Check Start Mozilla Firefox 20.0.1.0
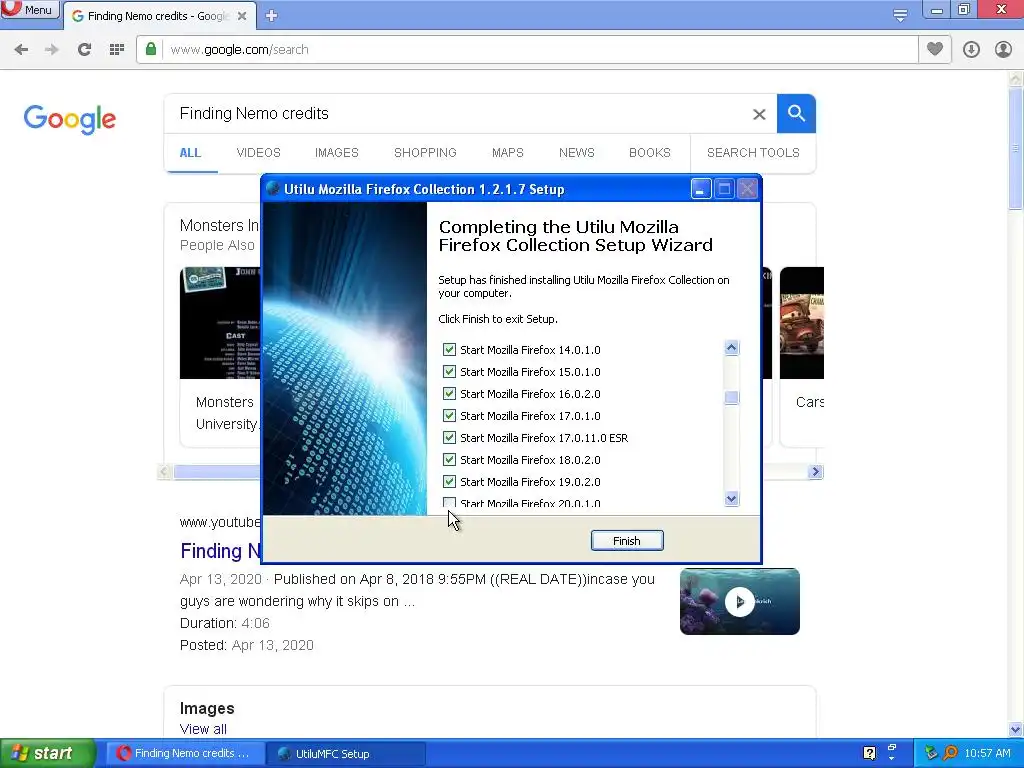1024x768 pixels. (x=449, y=503)
